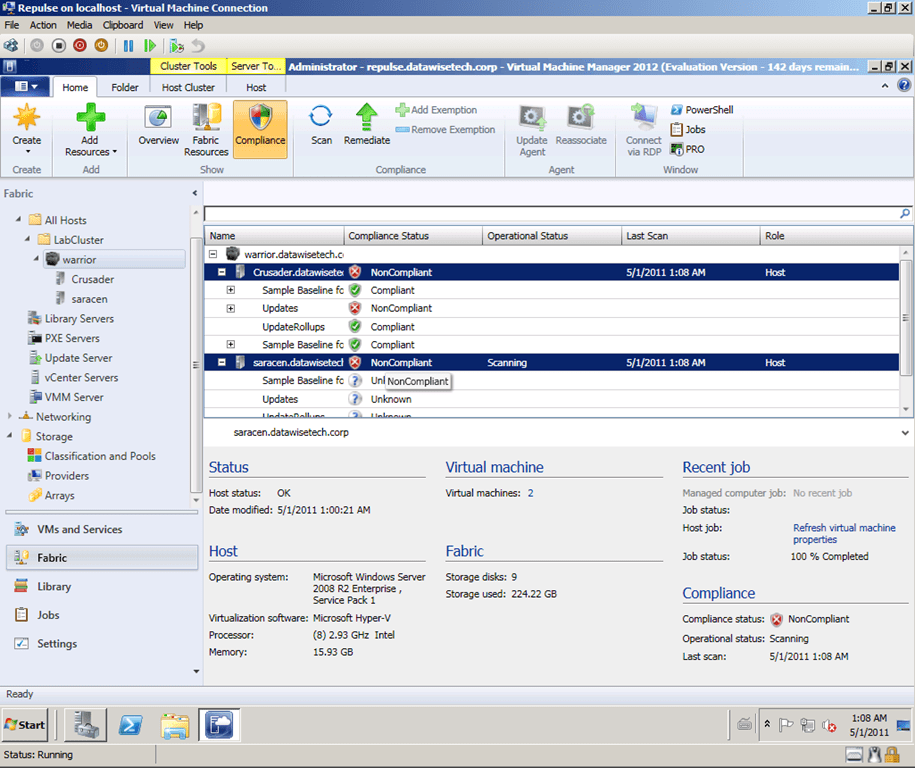915x768 pixels.
Task: Open the Settings workspace
Action: coord(102,644)
